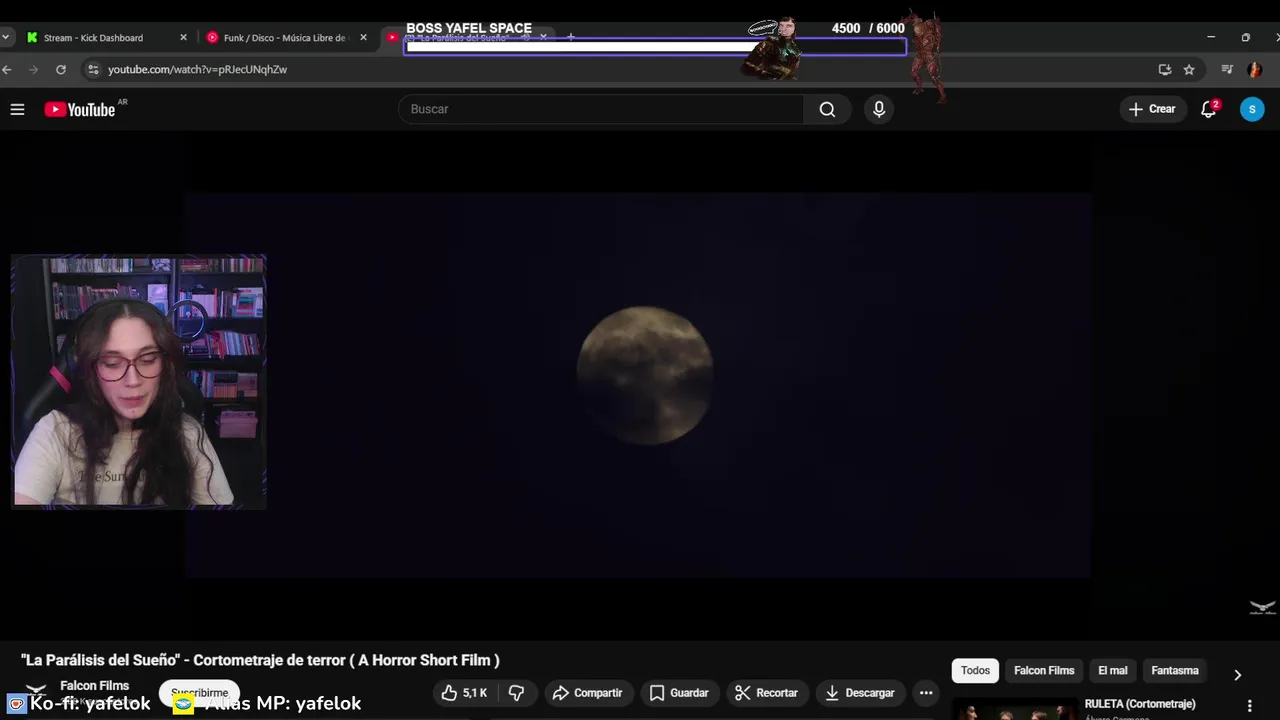This screenshot has width=1280, height=720.
Task: Open the RULETA (Cortometraje) video
Action: click(x=1140, y=704)
